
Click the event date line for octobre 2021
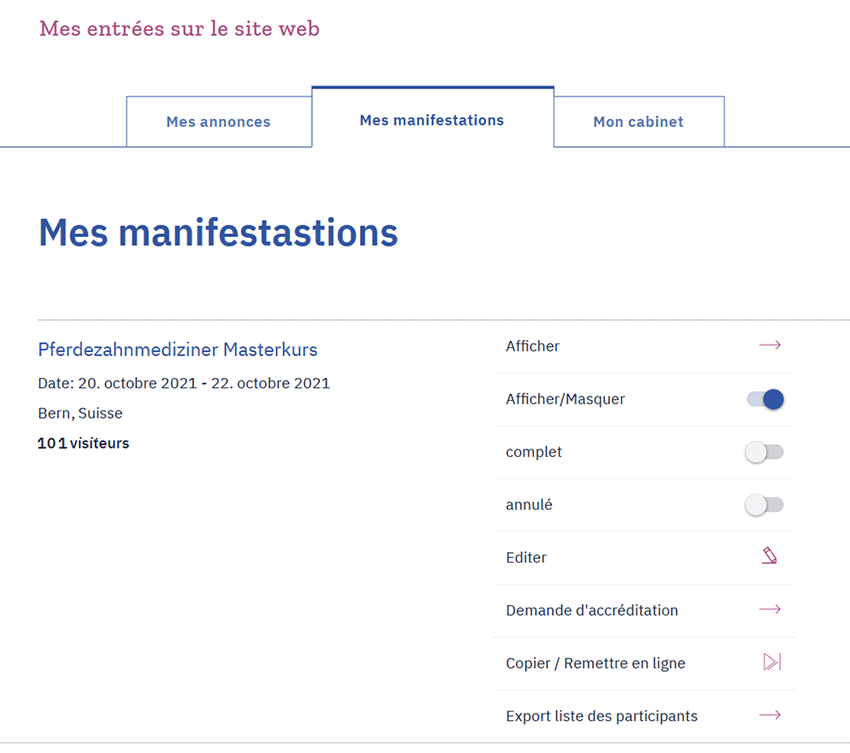(184, 383)
